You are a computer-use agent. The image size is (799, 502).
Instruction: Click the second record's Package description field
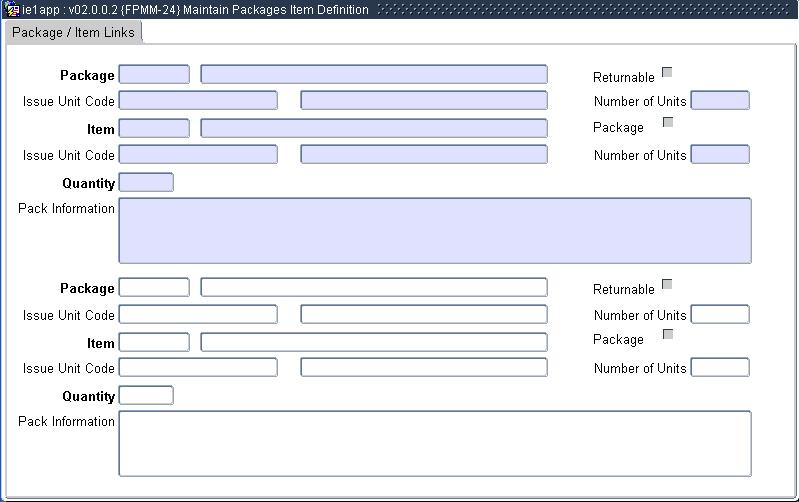point(373,288)
